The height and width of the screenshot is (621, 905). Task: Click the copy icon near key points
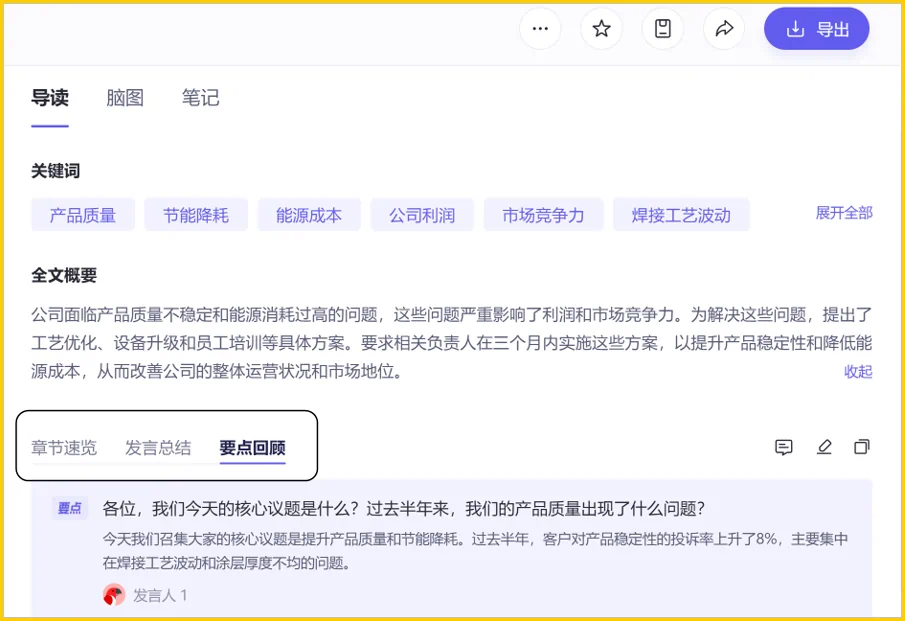(x=862, y=447)
